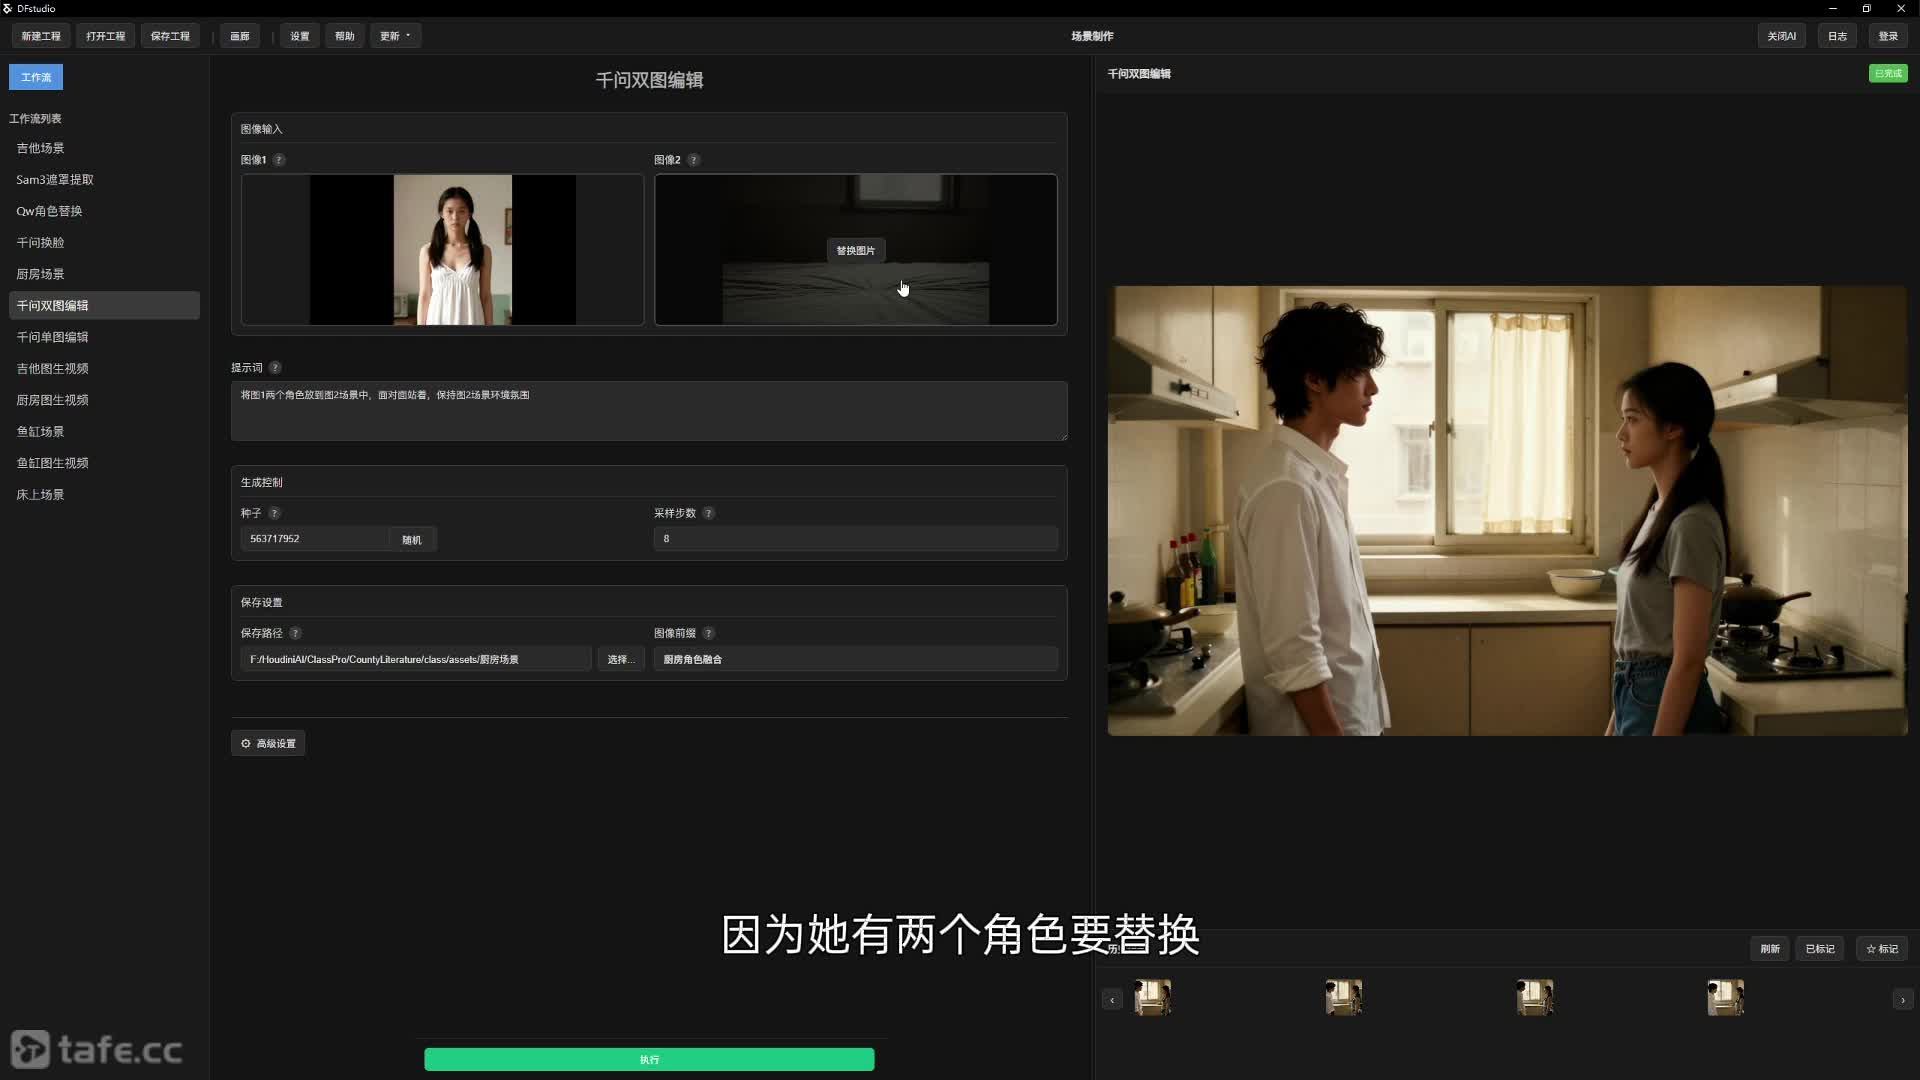Click the help icon beside 图像前缀

[x=709, y=633]
